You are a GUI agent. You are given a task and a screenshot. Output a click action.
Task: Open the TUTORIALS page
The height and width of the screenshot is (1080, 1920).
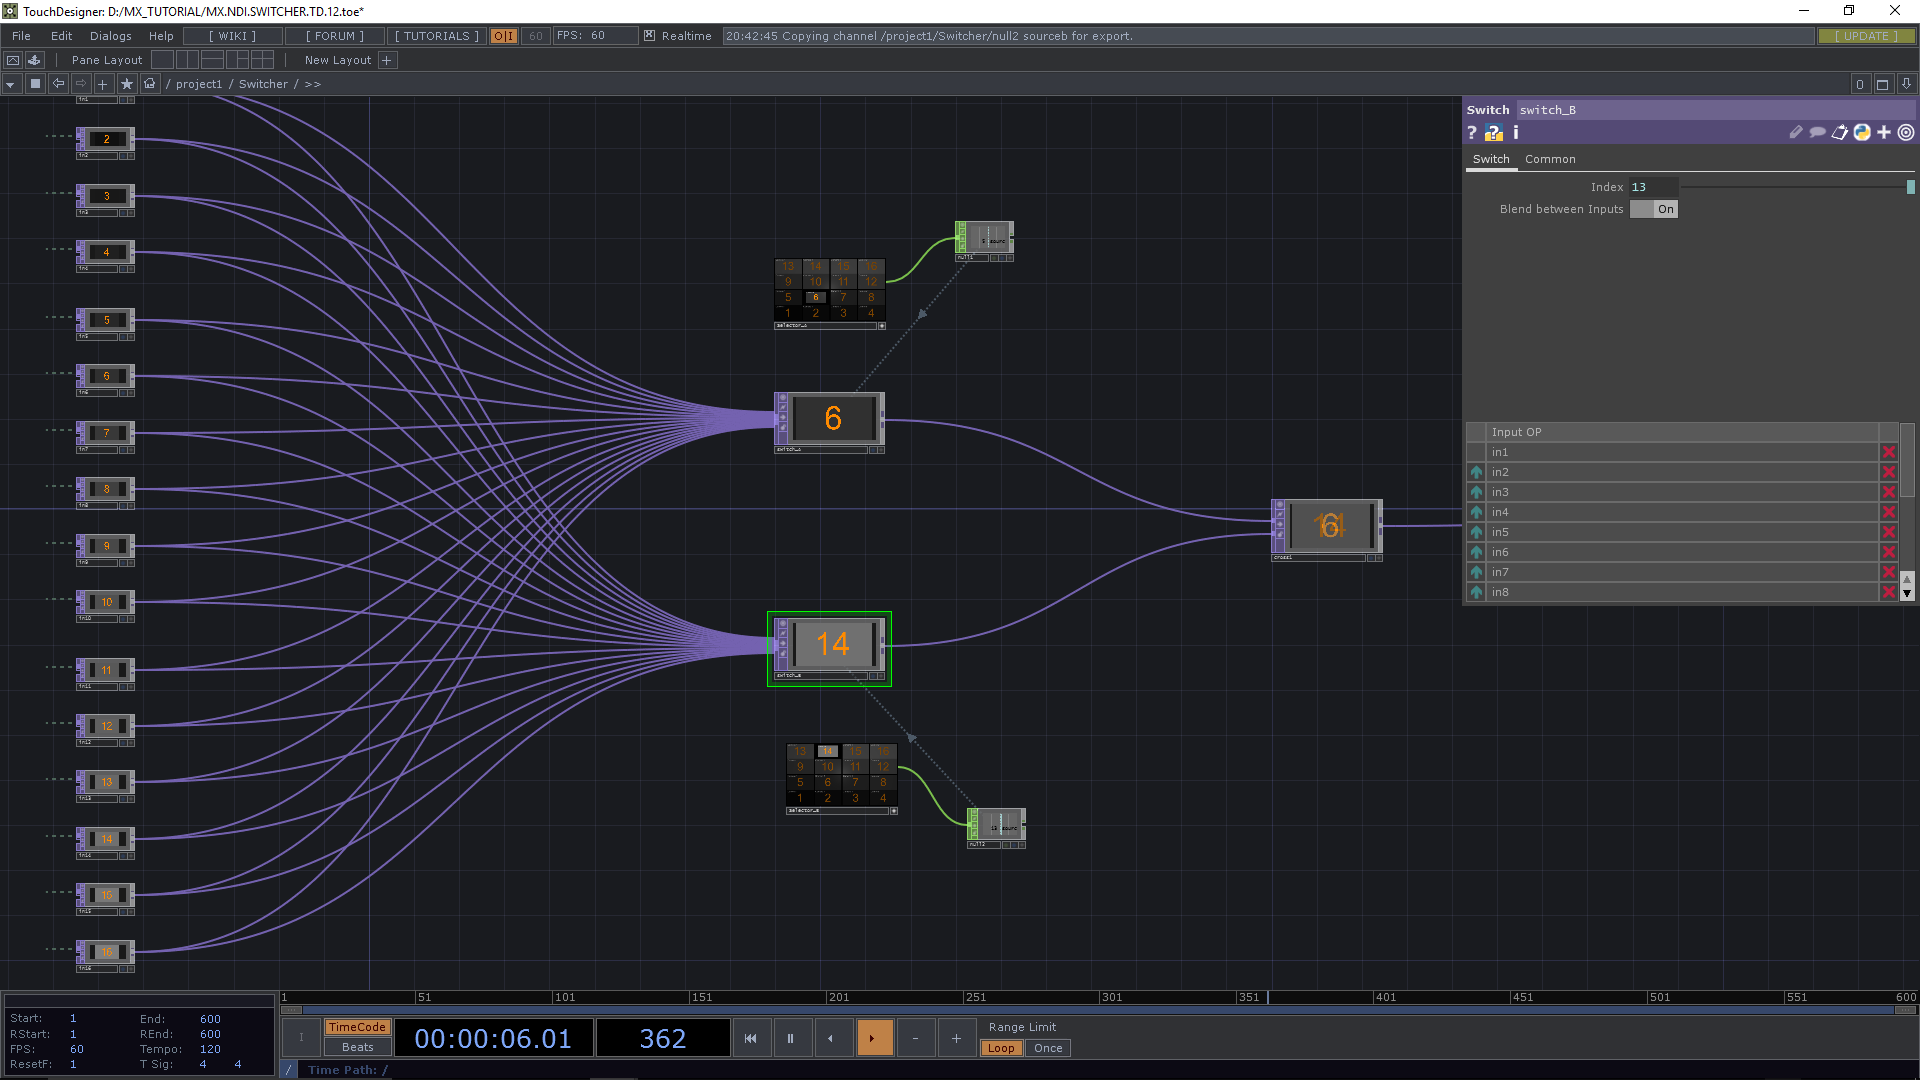click(436, 36)
